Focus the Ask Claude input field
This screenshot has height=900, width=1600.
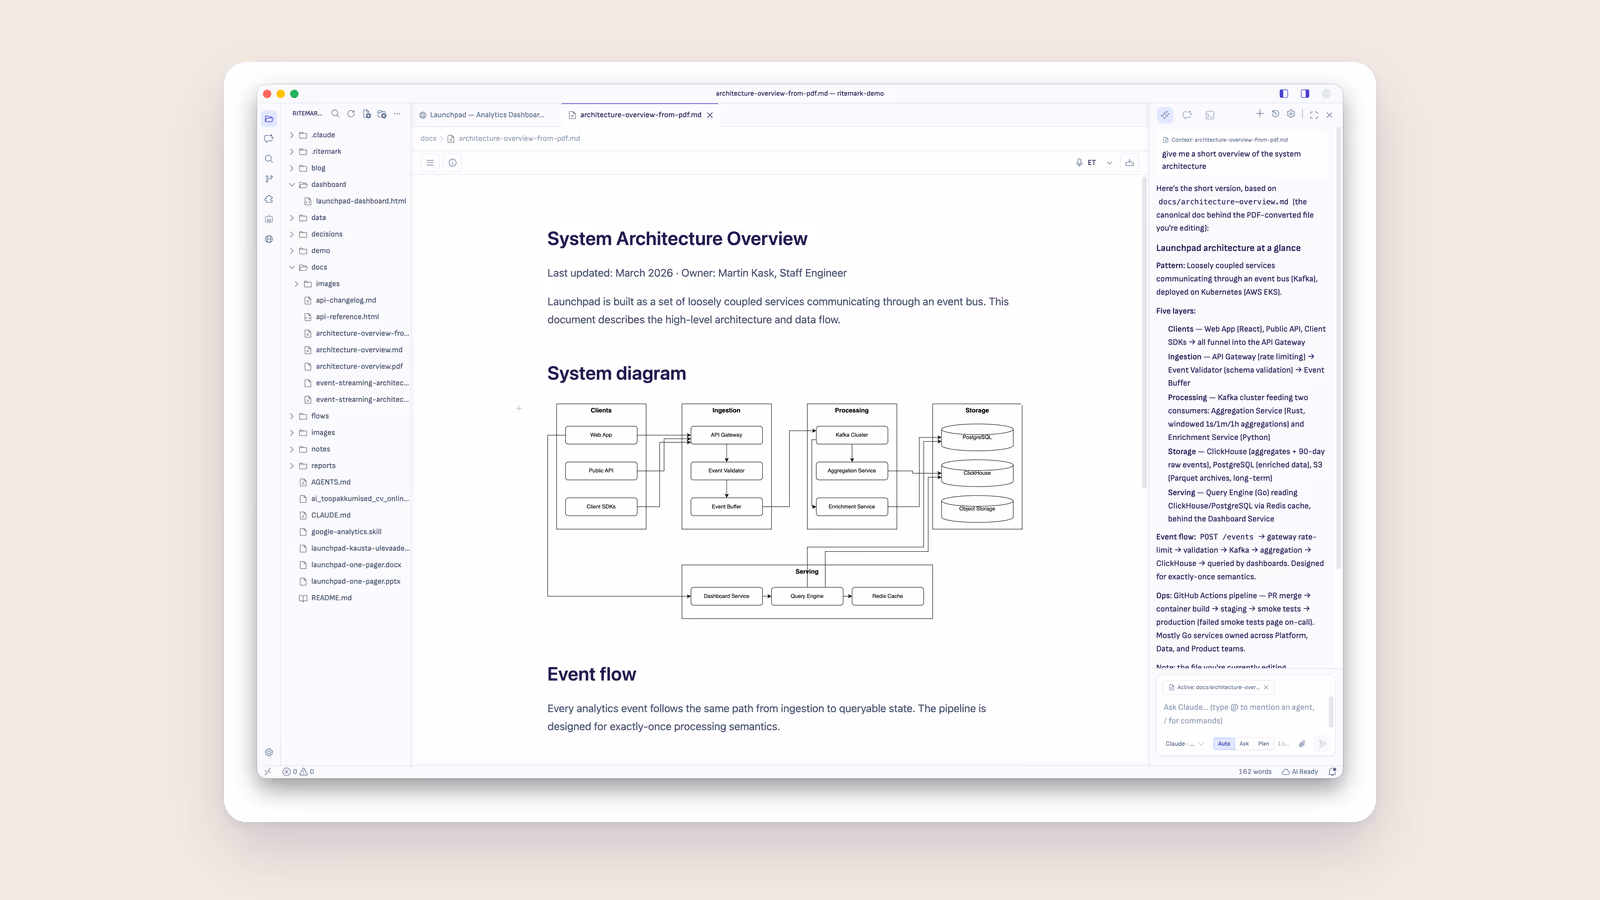coord(1241,713)
